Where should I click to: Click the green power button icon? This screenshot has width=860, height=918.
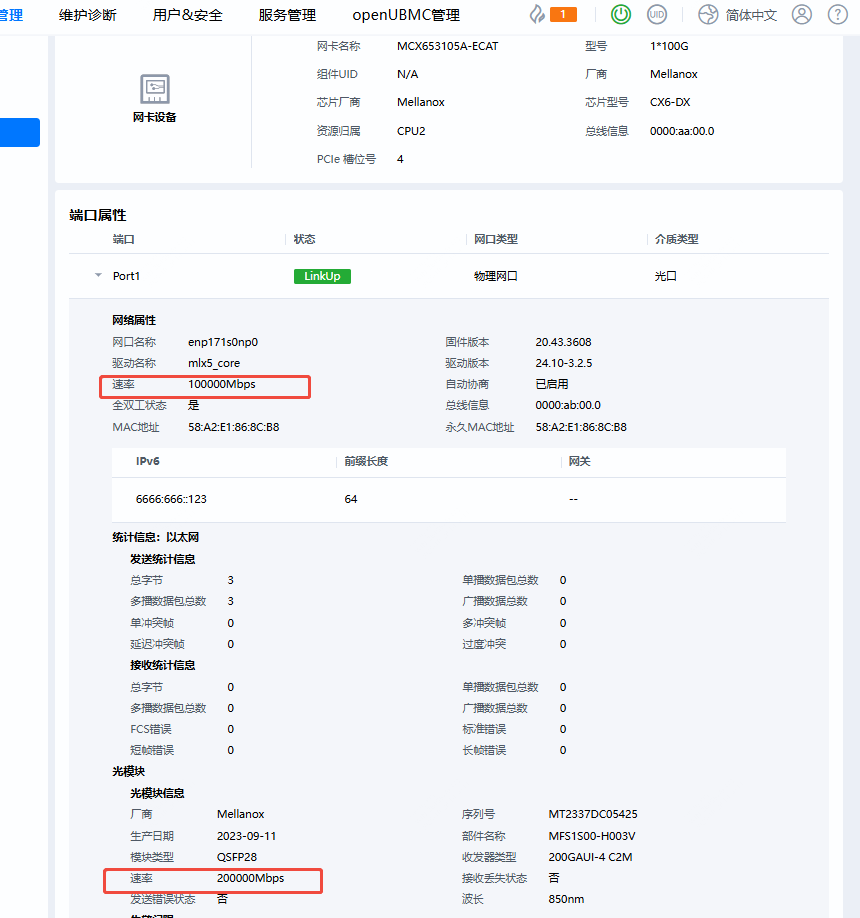(x=621, y=15)
